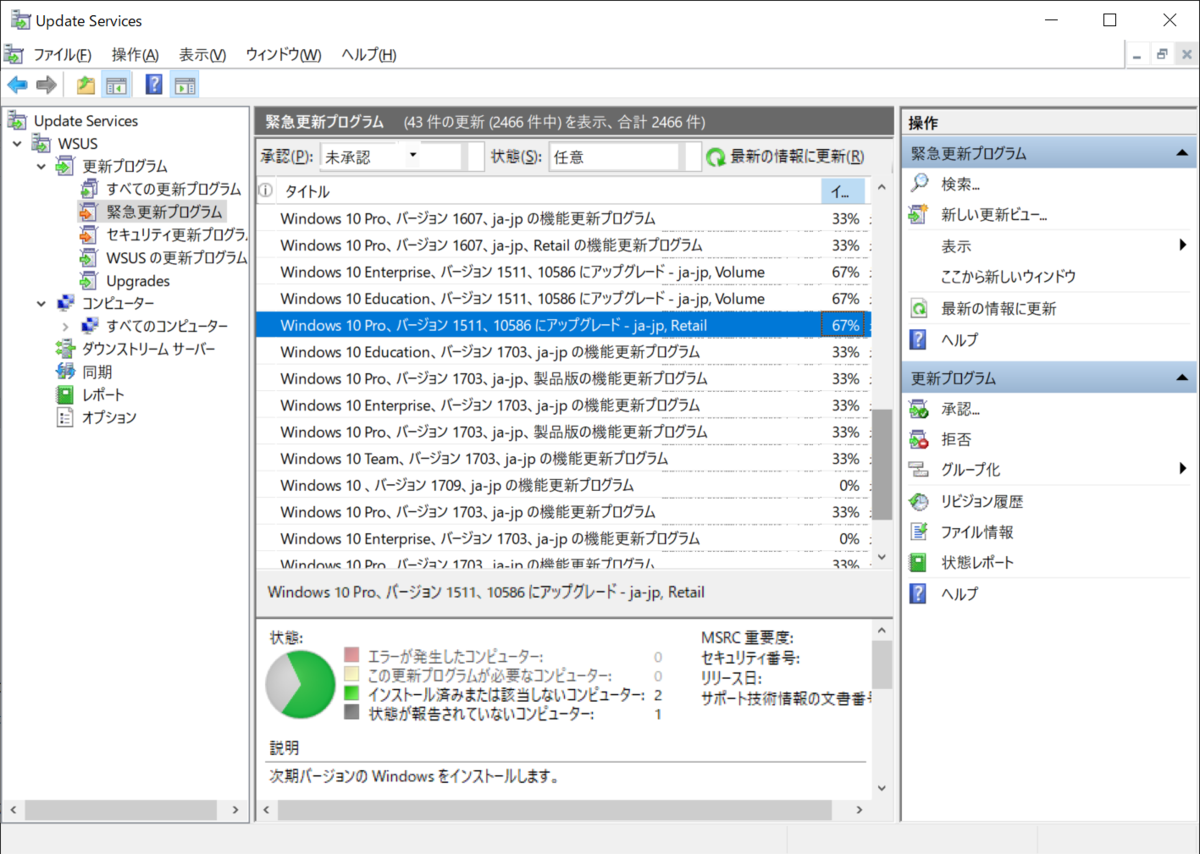
Task: Open the 表示 menu
Action: [202, 54]
